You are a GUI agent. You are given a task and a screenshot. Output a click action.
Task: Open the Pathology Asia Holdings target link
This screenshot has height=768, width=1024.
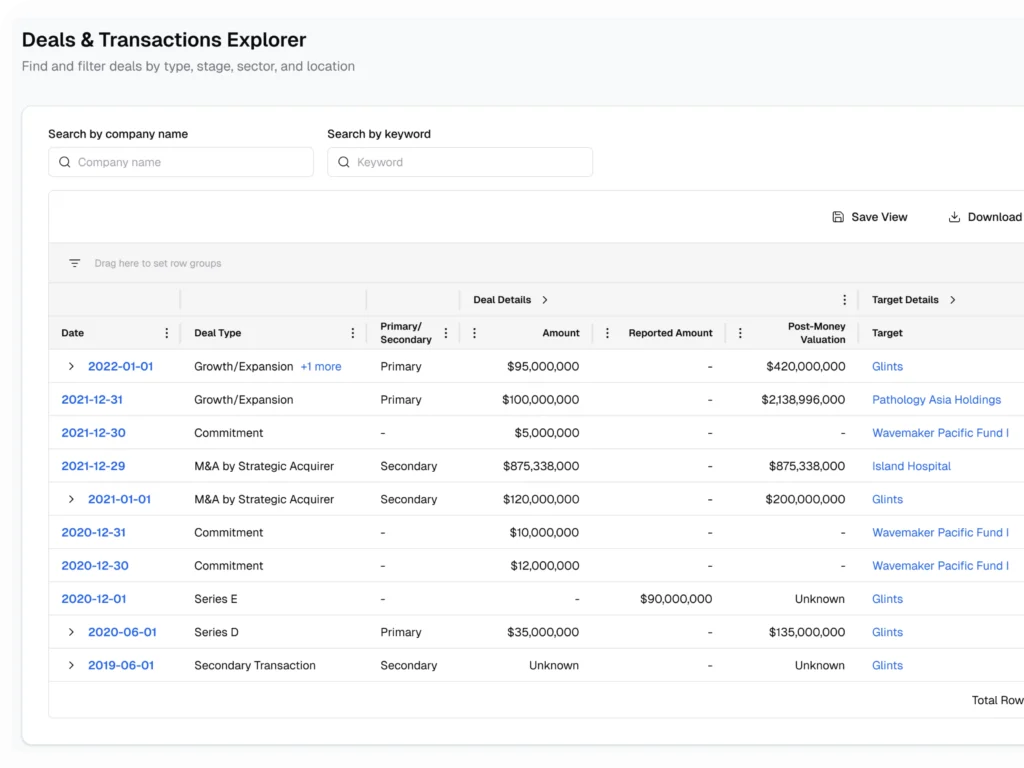[x=936, y=399]
